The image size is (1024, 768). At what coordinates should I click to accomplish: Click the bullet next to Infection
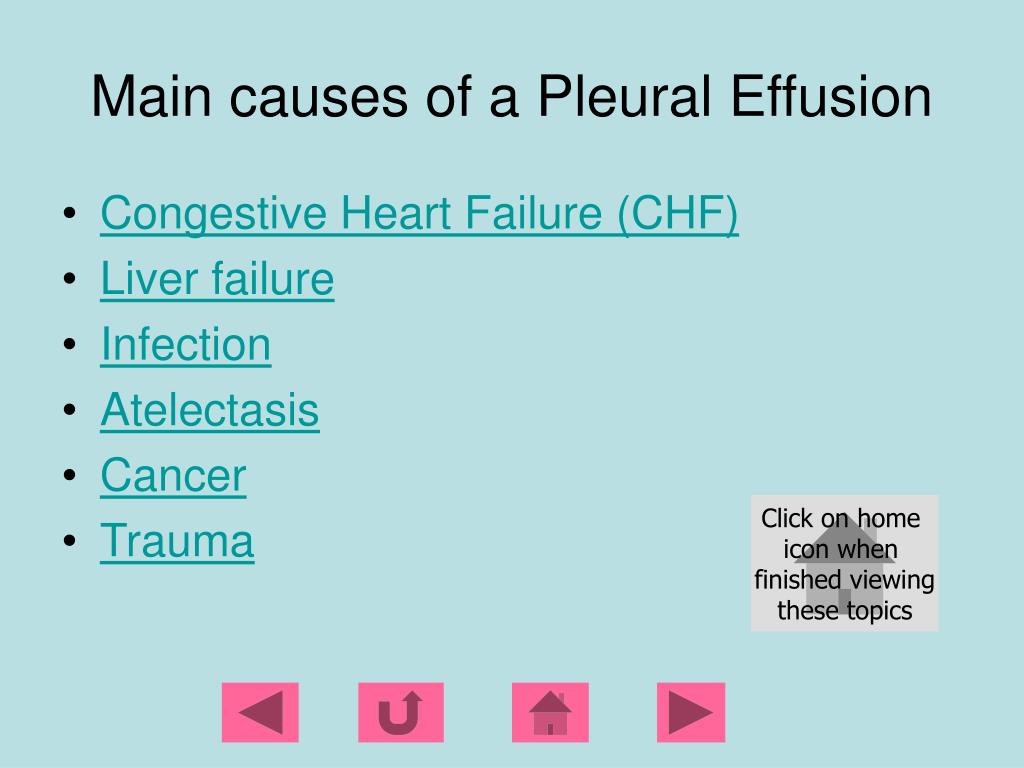click(70, 344)
